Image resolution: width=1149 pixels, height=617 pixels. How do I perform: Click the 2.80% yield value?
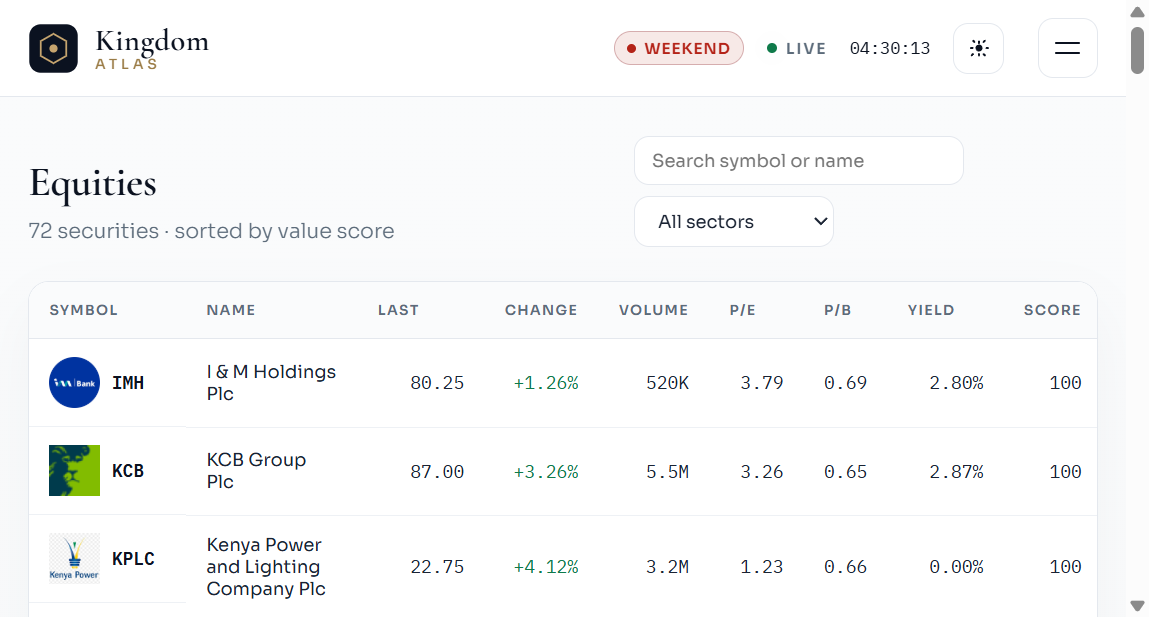(x=956, y=383)
